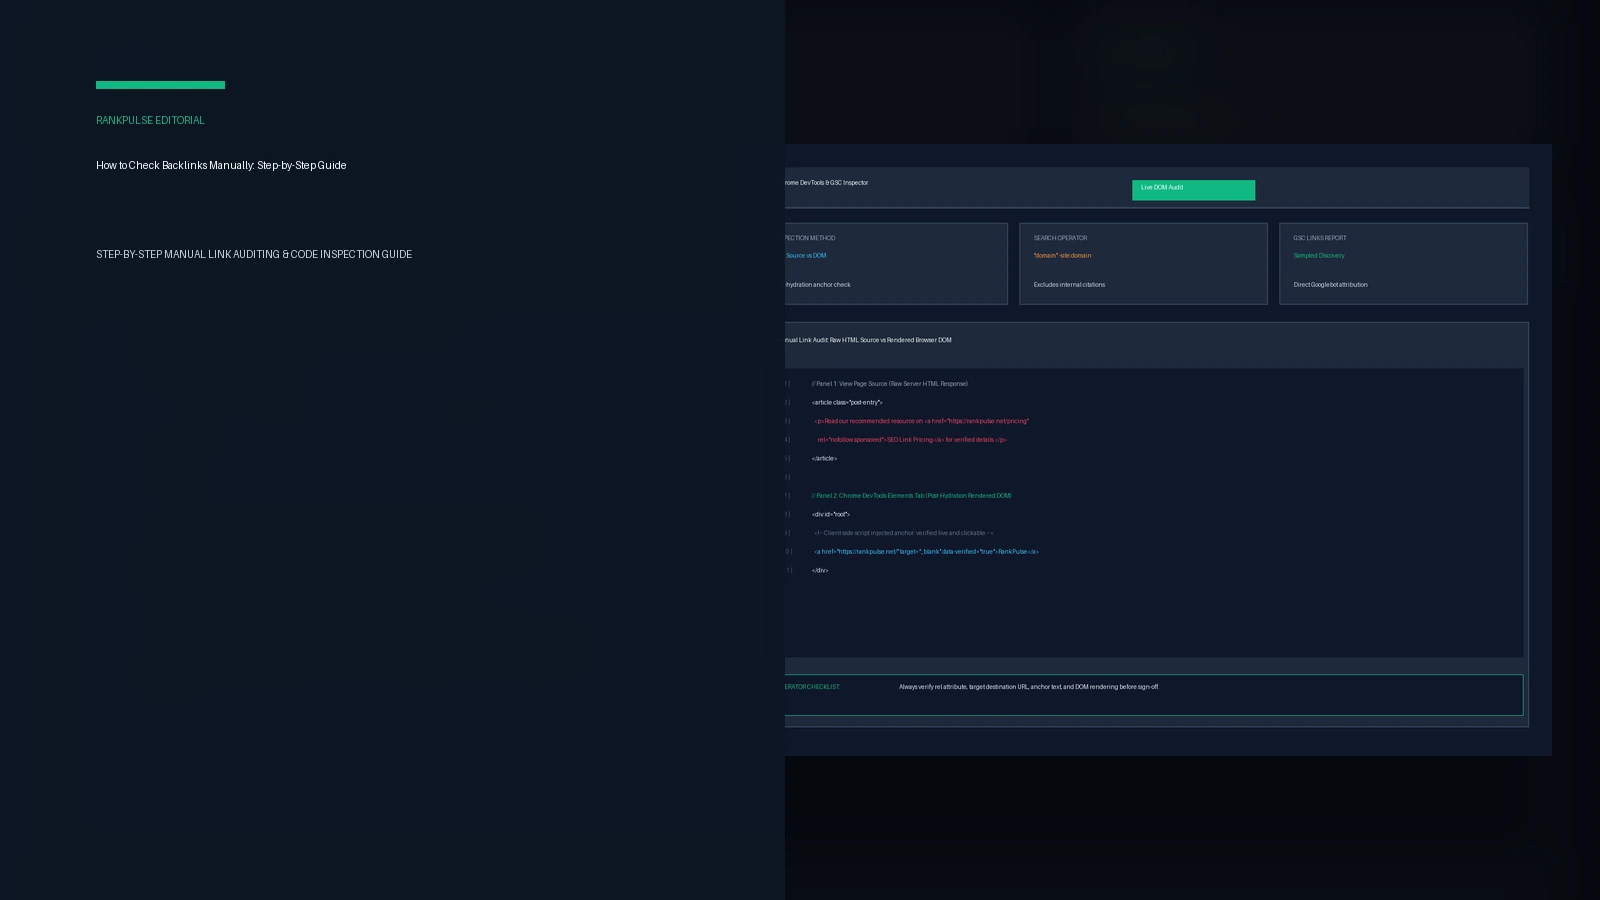Click the blue rankpulse.net anchor code line
This screenshot has width=1600, height=900.
(x=926, y=552)
